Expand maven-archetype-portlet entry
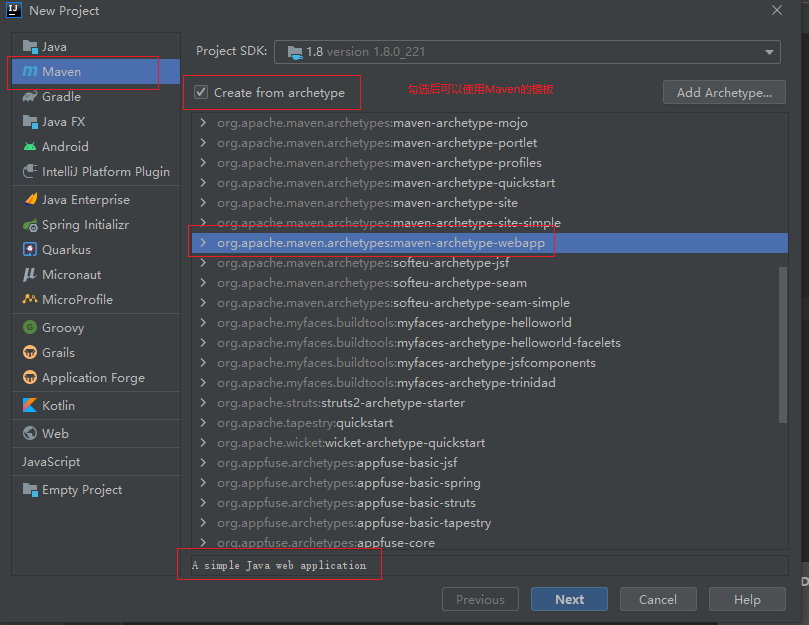This screenshot has height=625, width=809. [x=203, y=142]
